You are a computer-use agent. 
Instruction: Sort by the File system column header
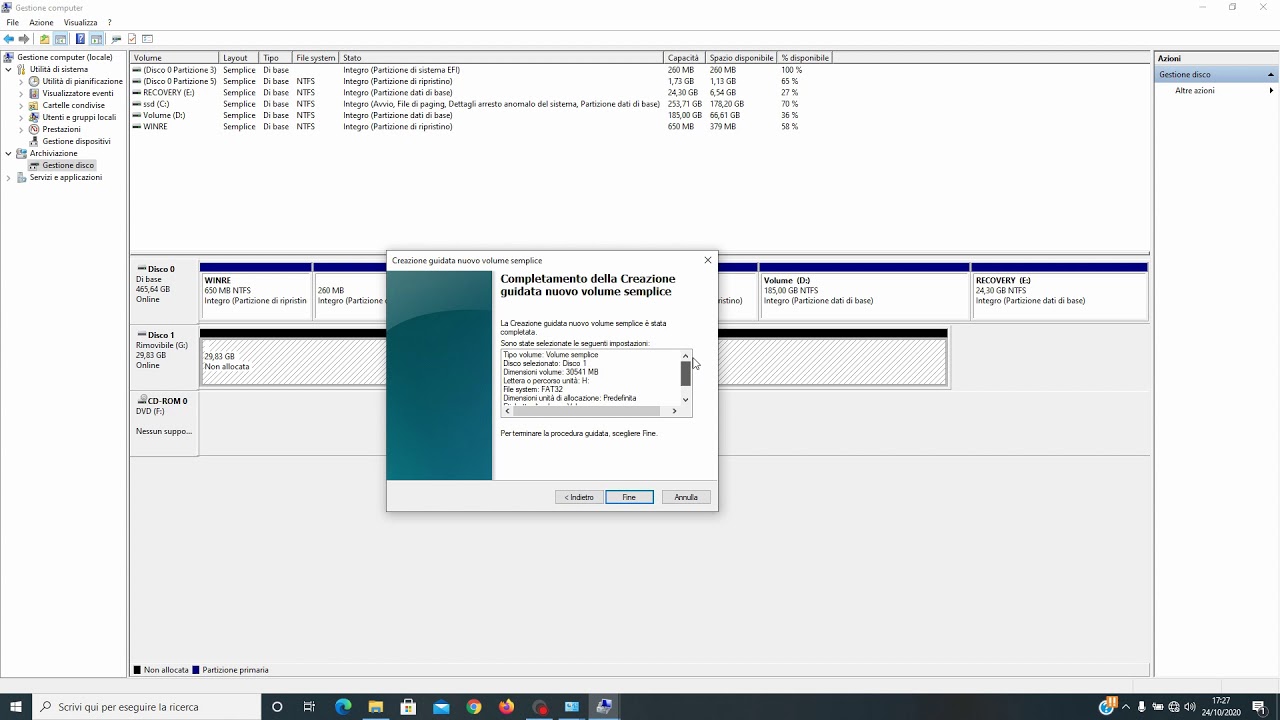(316, 58)
